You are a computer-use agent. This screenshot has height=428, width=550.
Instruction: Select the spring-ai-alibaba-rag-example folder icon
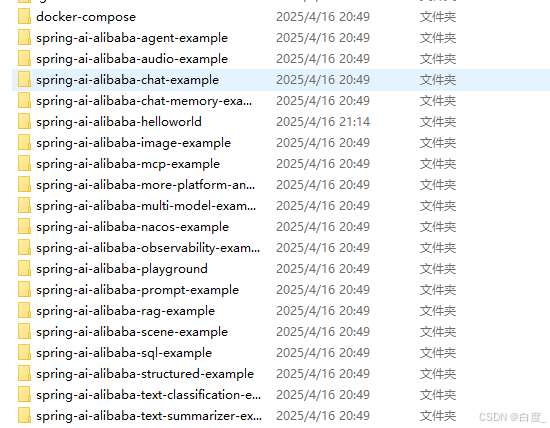coord(24,311)
